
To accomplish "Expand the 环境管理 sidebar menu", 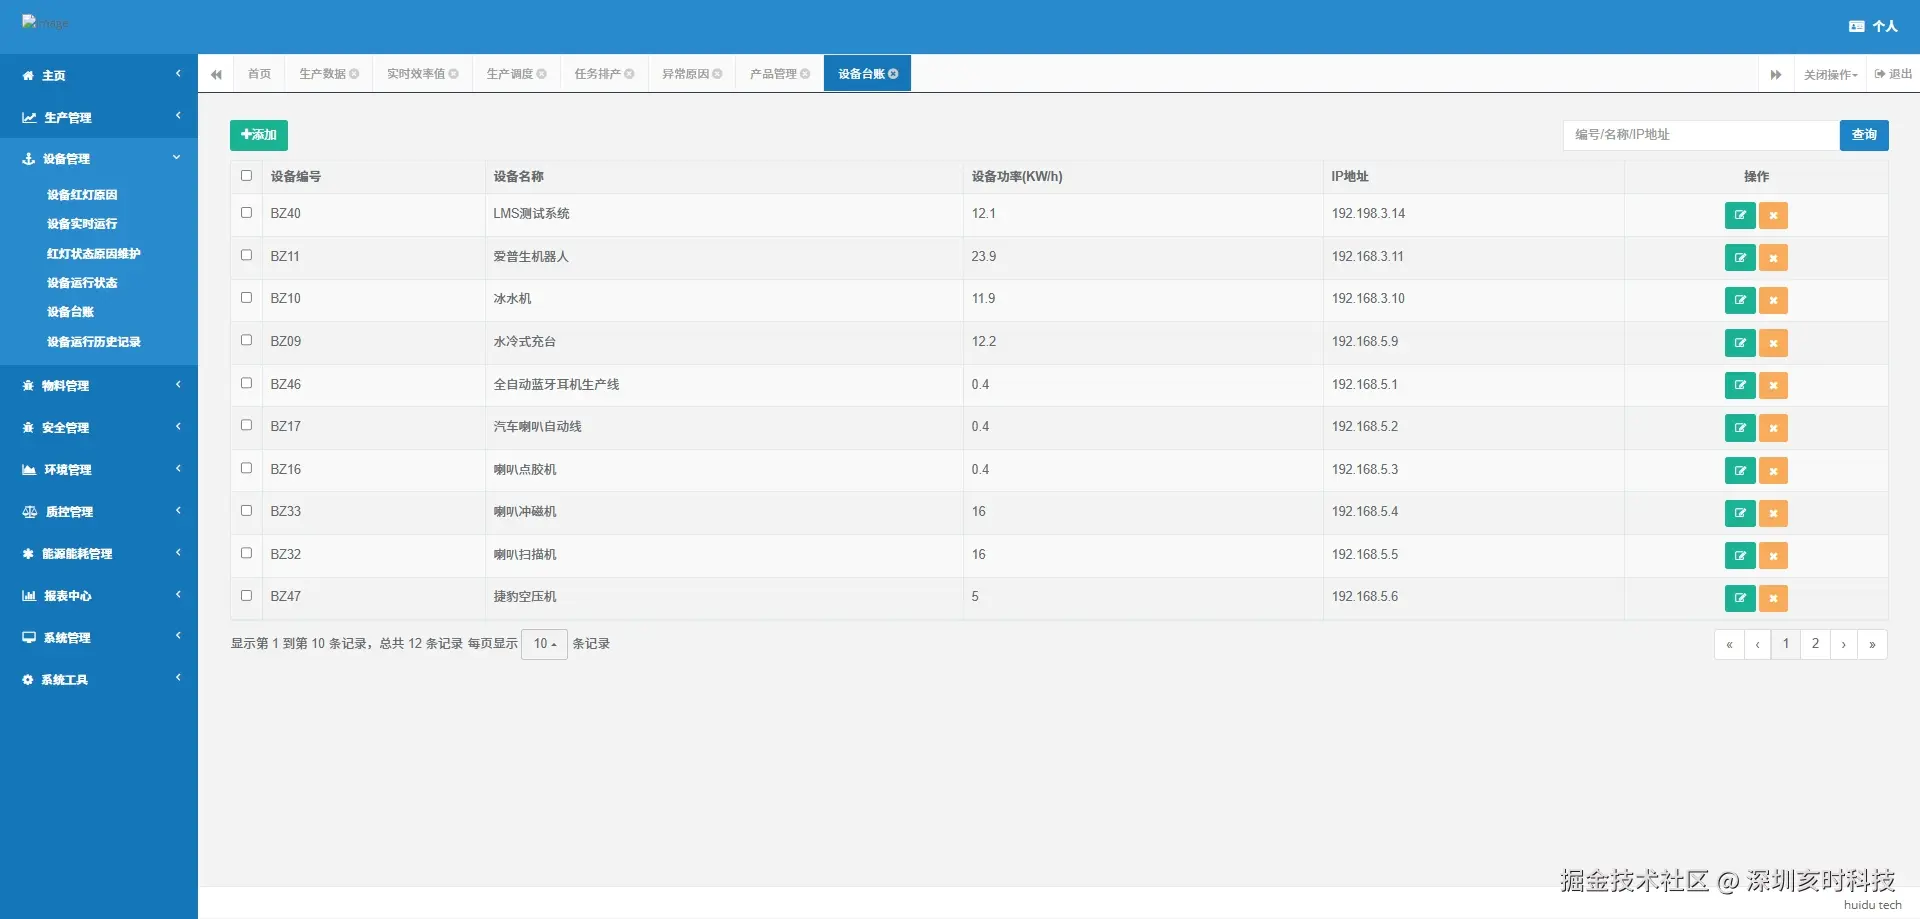I will tap(99, 470).
